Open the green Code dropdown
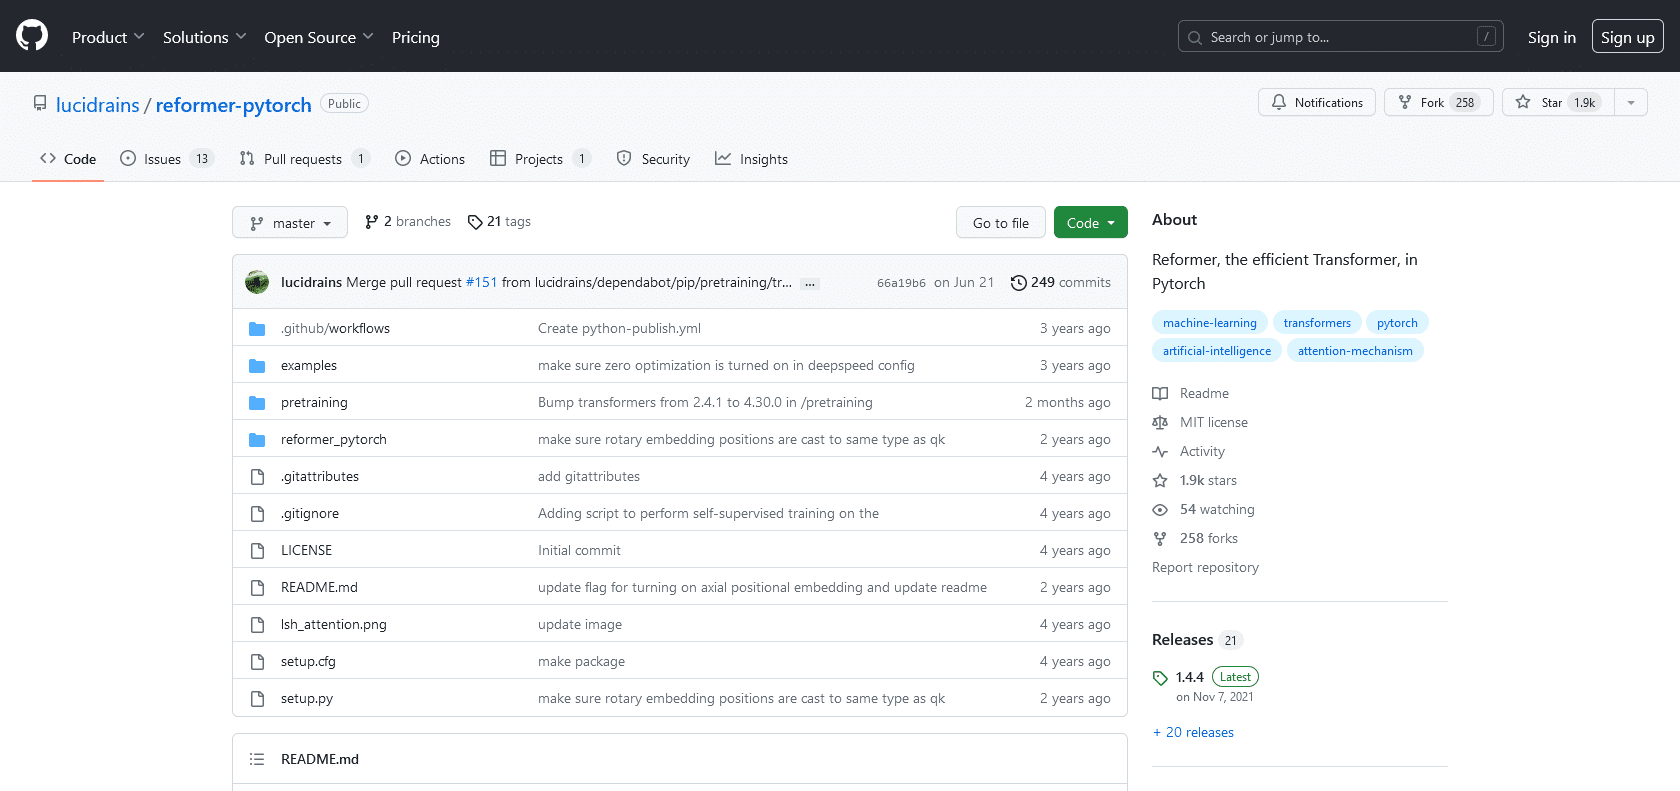This screenshot has height=791, width=1680. [x=1091, y=222]
